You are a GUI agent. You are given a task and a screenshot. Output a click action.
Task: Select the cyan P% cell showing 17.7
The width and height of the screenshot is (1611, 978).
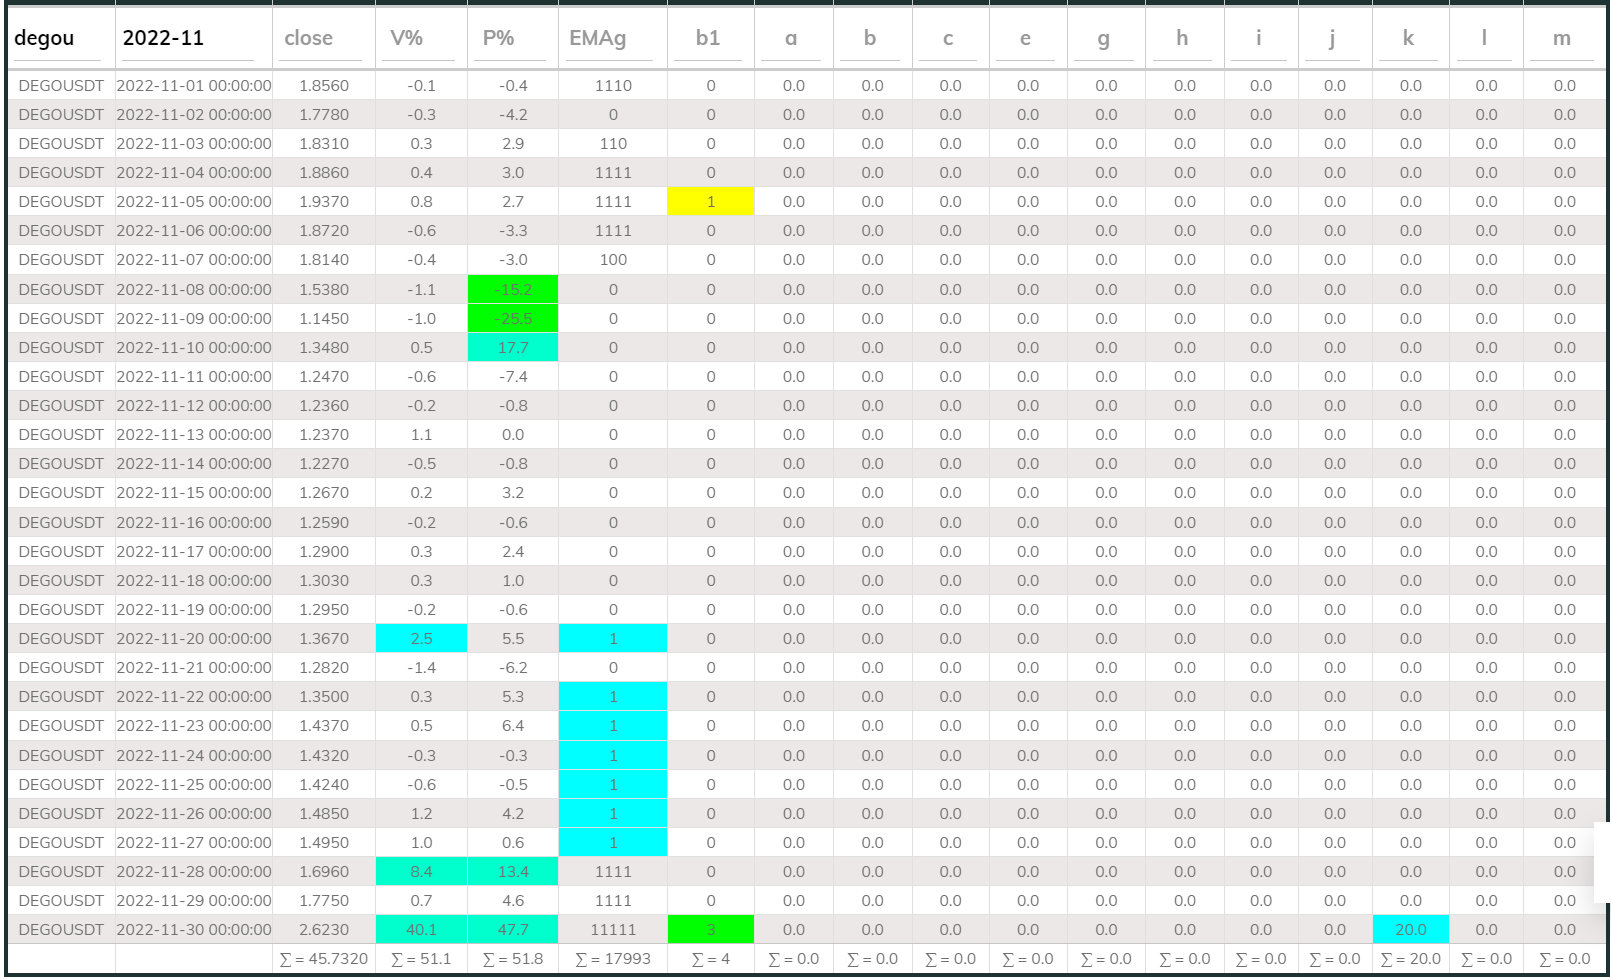point(513,348)
